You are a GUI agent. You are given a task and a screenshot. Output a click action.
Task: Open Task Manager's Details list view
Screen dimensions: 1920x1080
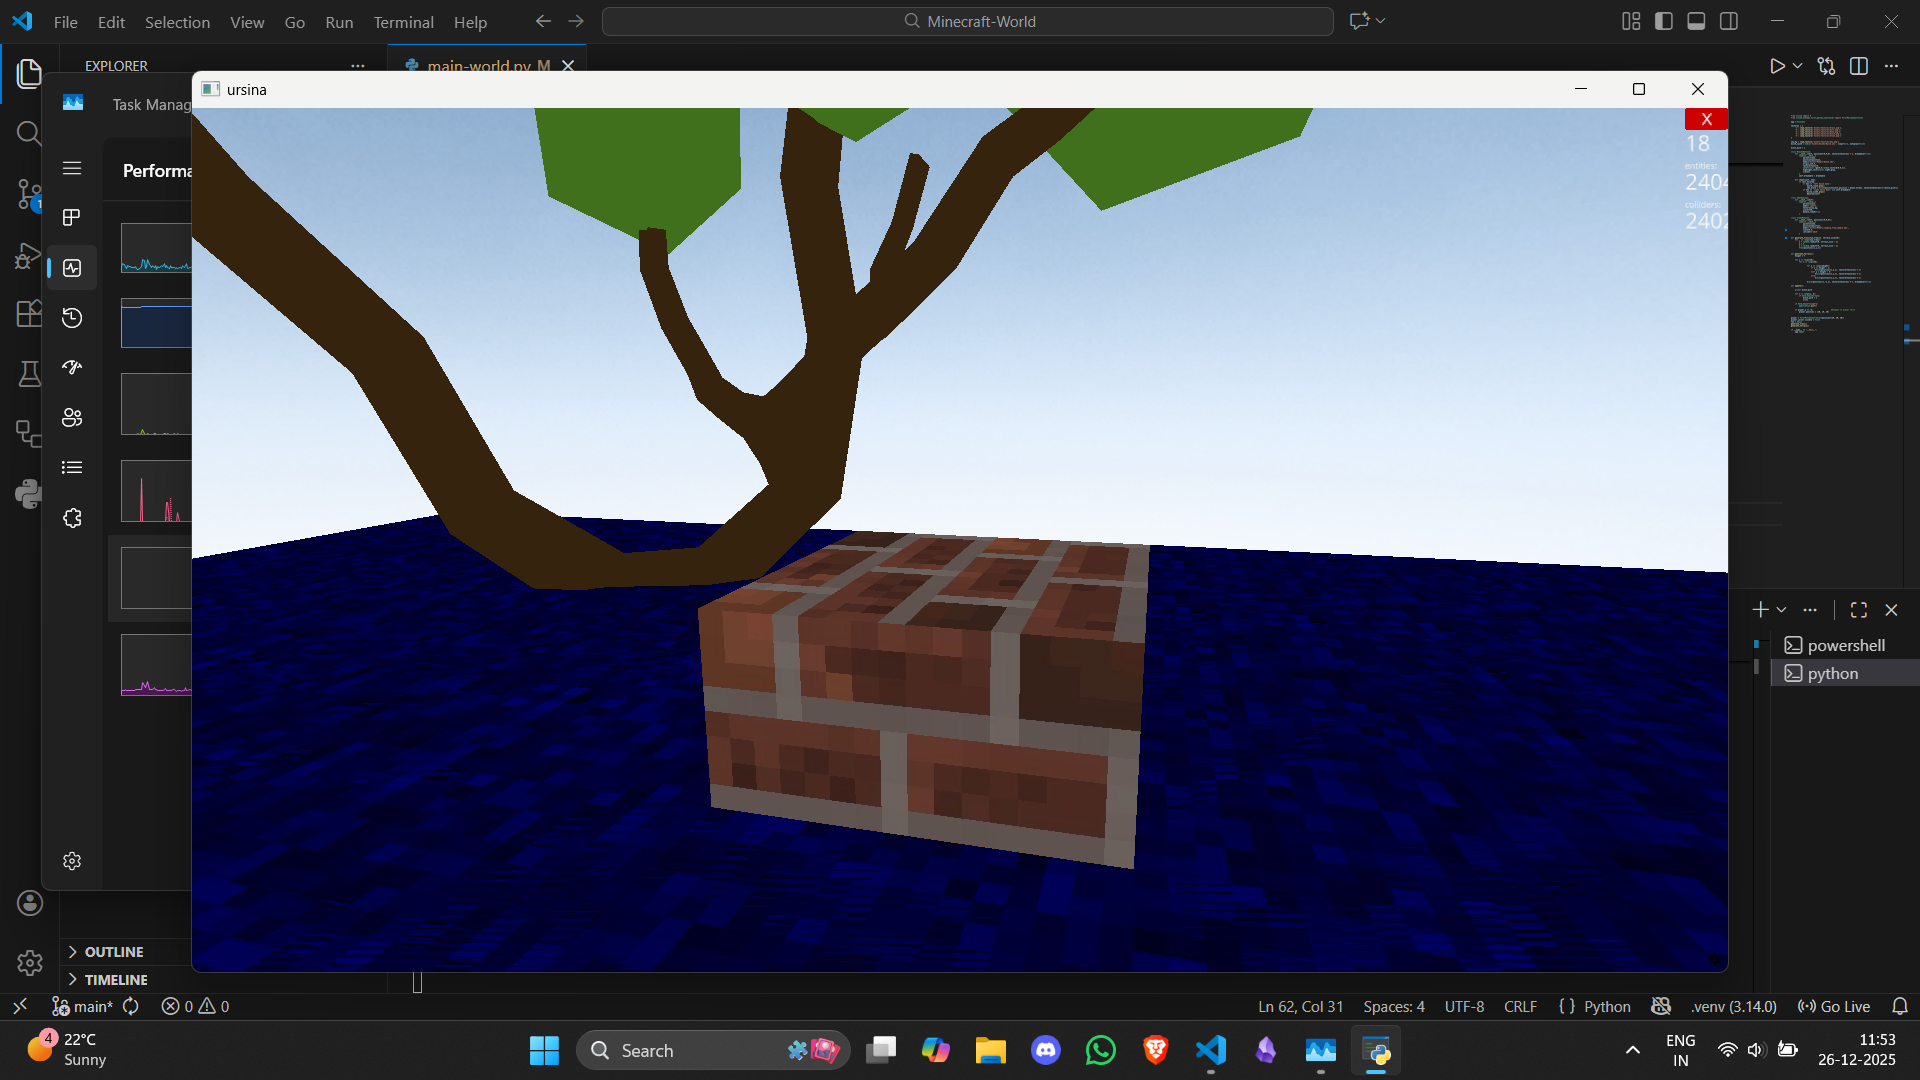tap(72, 467)
